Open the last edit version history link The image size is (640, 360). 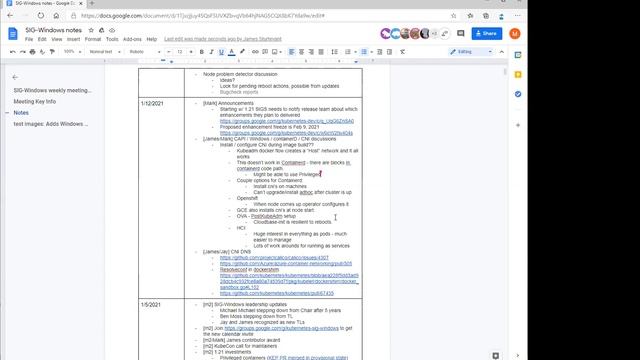point(223,39)
